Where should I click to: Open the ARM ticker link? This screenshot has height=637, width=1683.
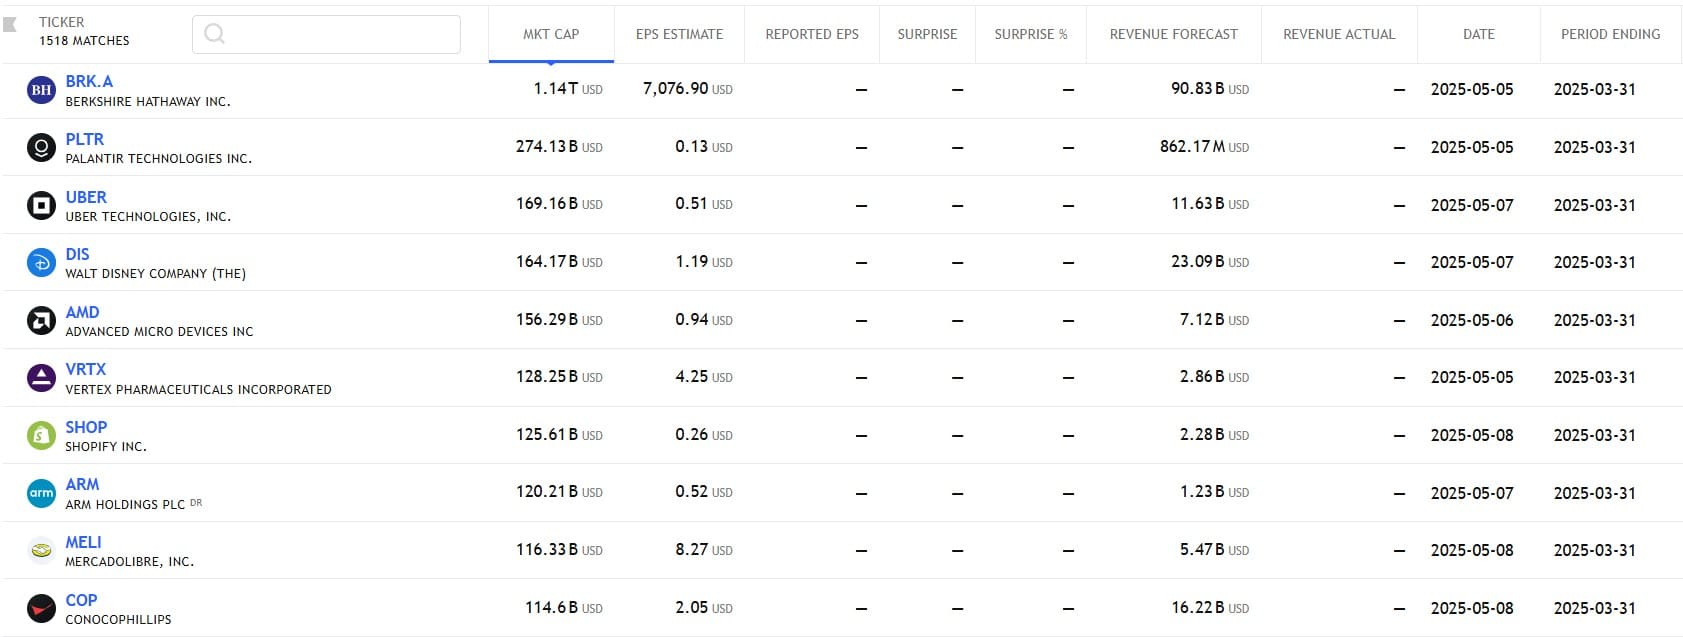coord(82,484)
